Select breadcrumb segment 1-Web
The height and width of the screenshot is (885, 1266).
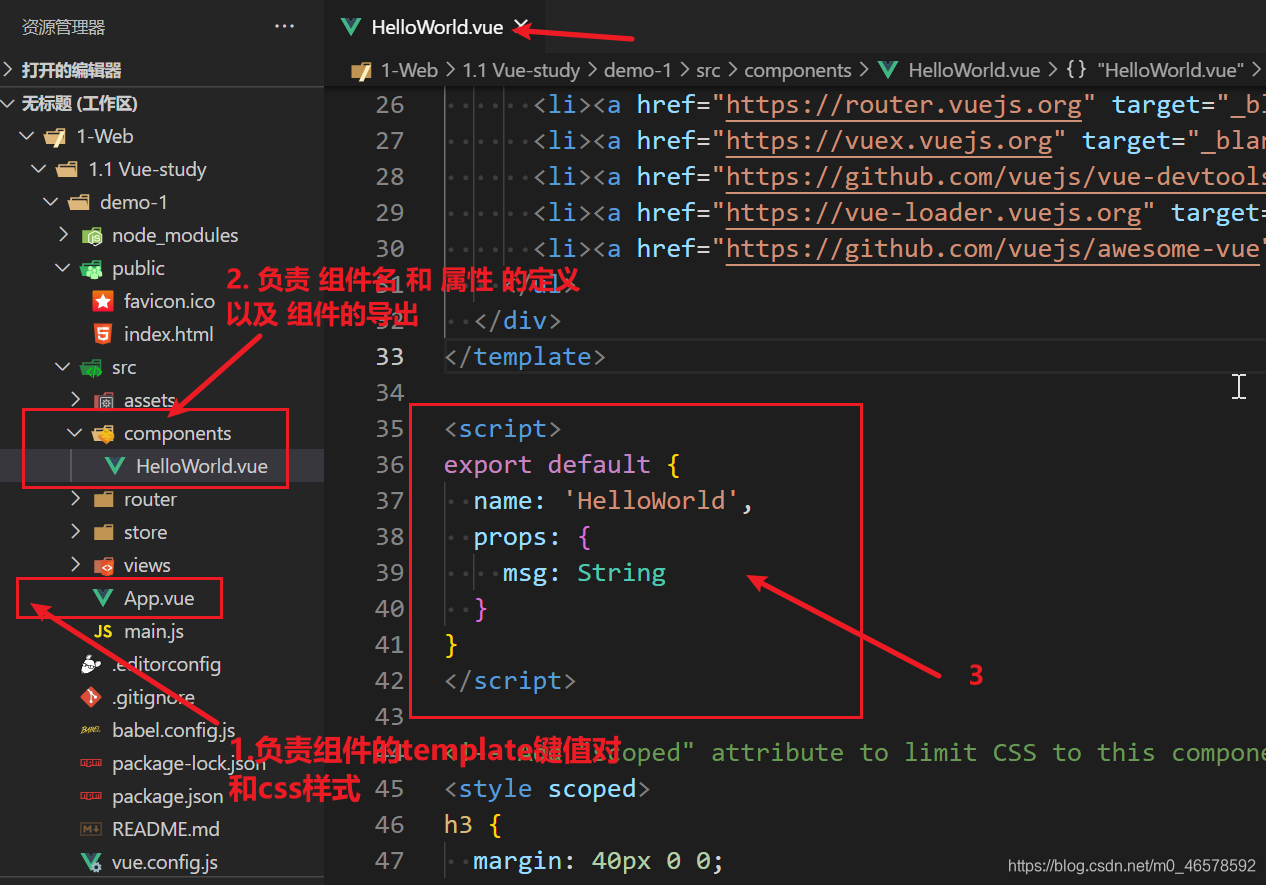tap(410, 70)
